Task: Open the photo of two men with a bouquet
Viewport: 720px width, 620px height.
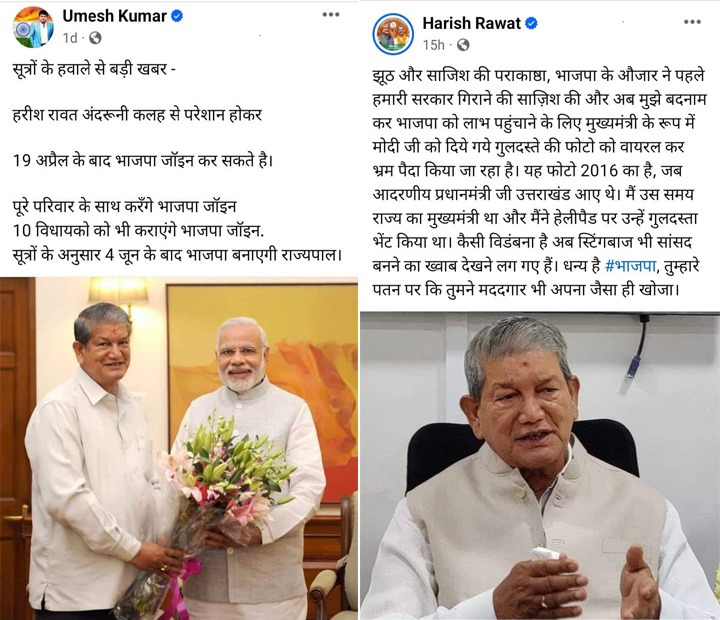Action: click(x=179, y=448)
